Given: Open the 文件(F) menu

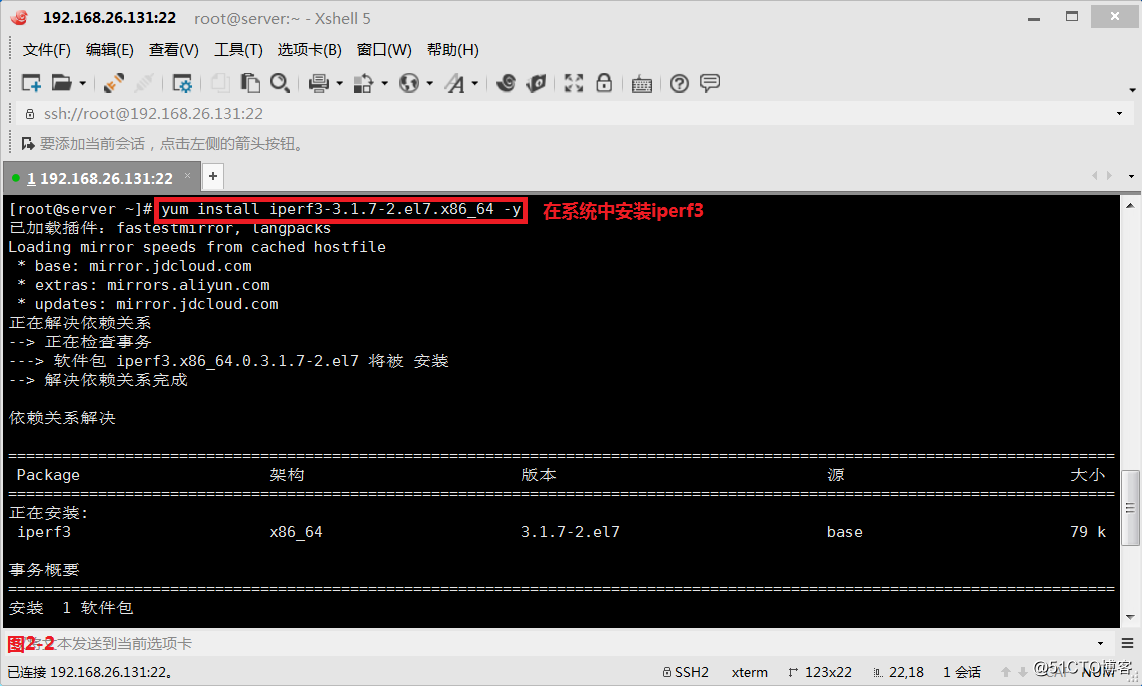Looking at the screenshot, I should (x=47, y=50).
